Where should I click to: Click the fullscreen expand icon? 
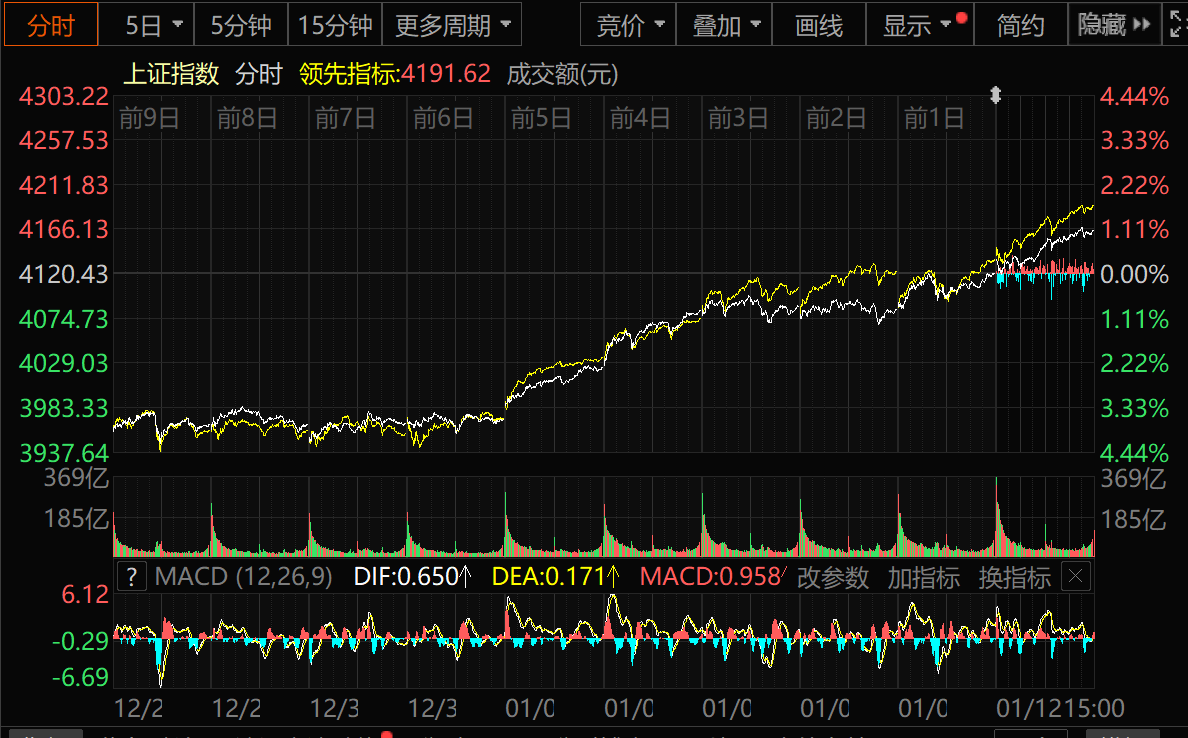coord(1176,25)
